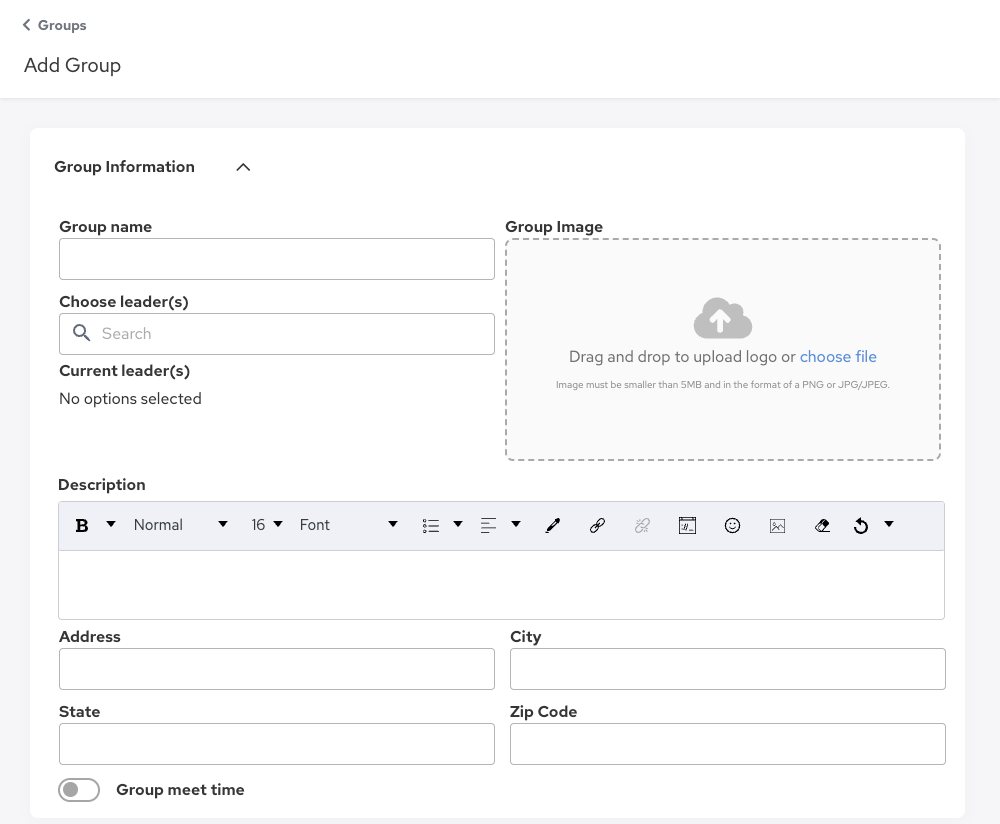This screenshot has width=1000, height=824.
Task: Go back to Groups page
Action: 55,25
